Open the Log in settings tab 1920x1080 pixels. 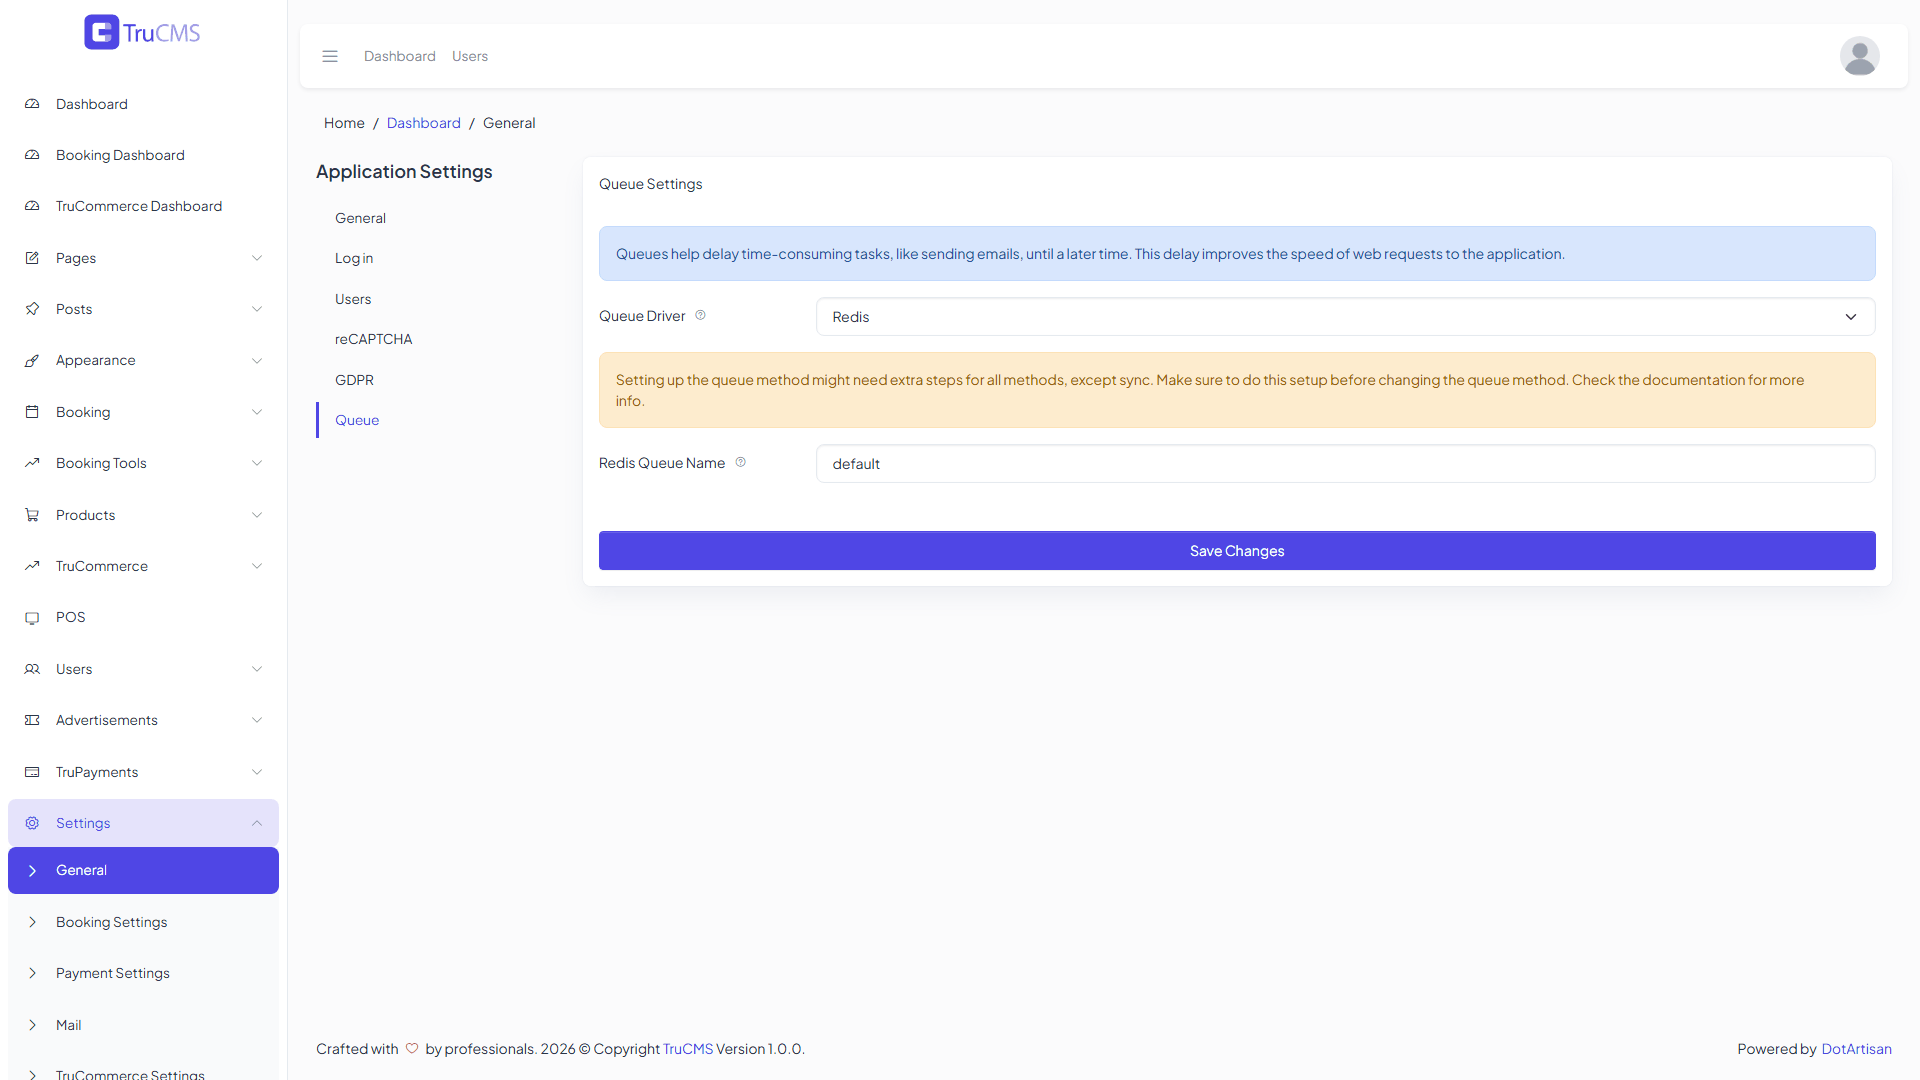354,258
